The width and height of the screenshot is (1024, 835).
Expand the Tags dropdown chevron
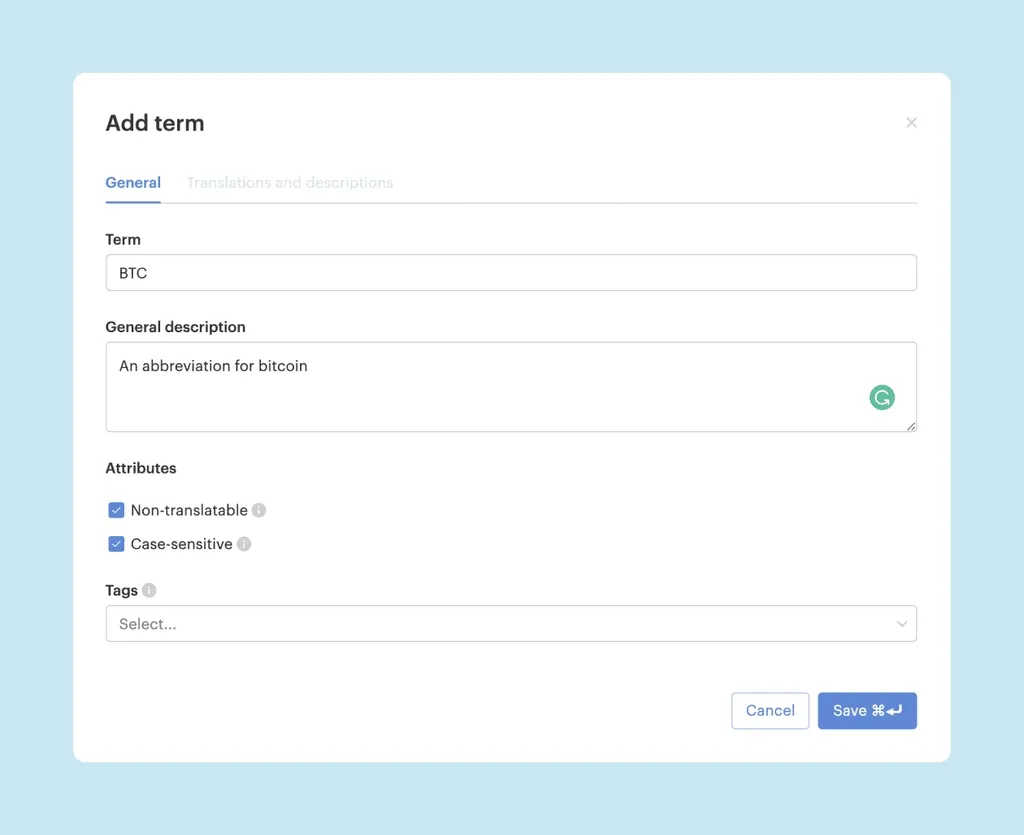click(x=901, y=624)
